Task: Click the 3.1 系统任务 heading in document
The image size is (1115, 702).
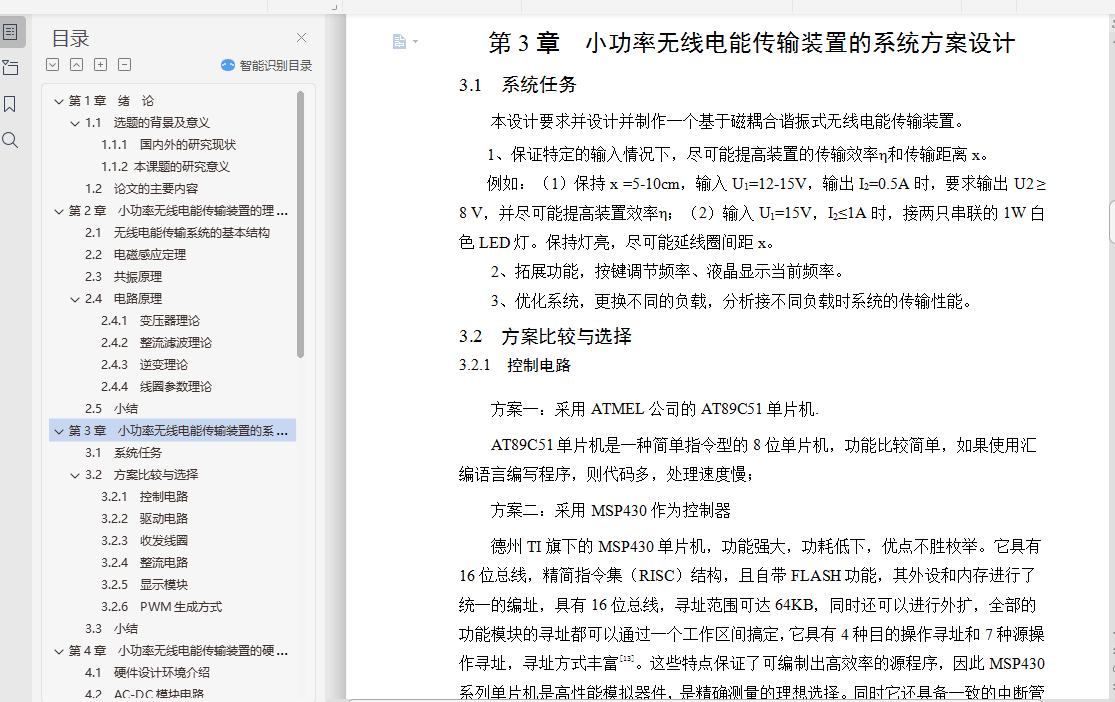Action: coord(518,85)
